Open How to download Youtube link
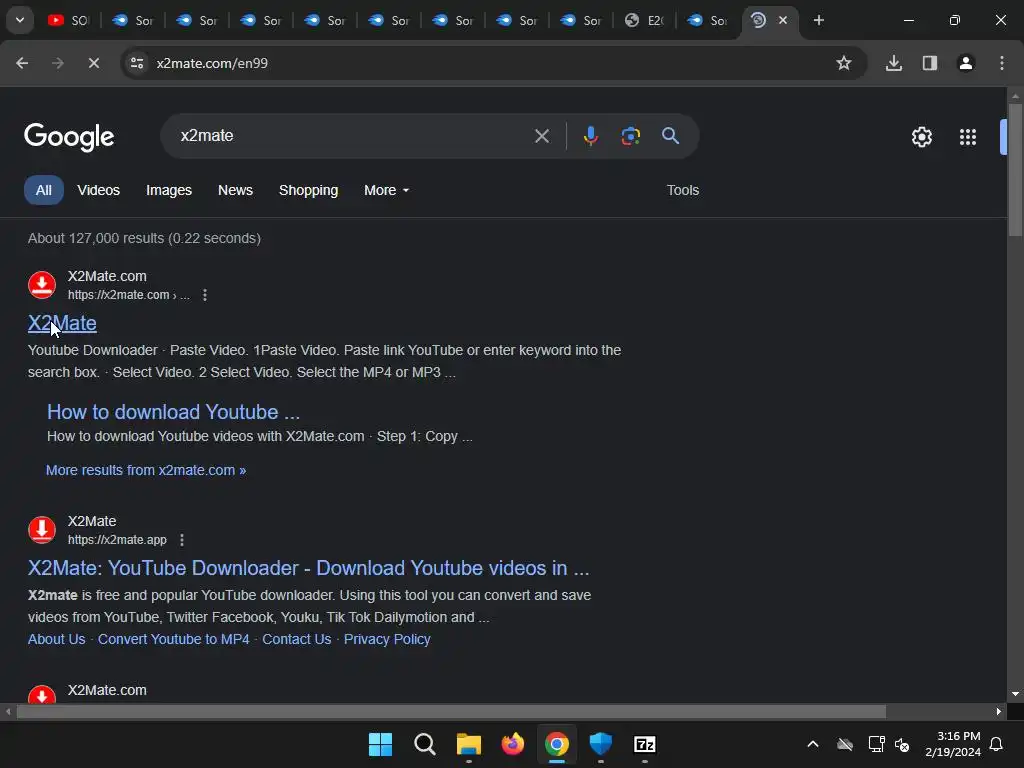 pos(173,412)
